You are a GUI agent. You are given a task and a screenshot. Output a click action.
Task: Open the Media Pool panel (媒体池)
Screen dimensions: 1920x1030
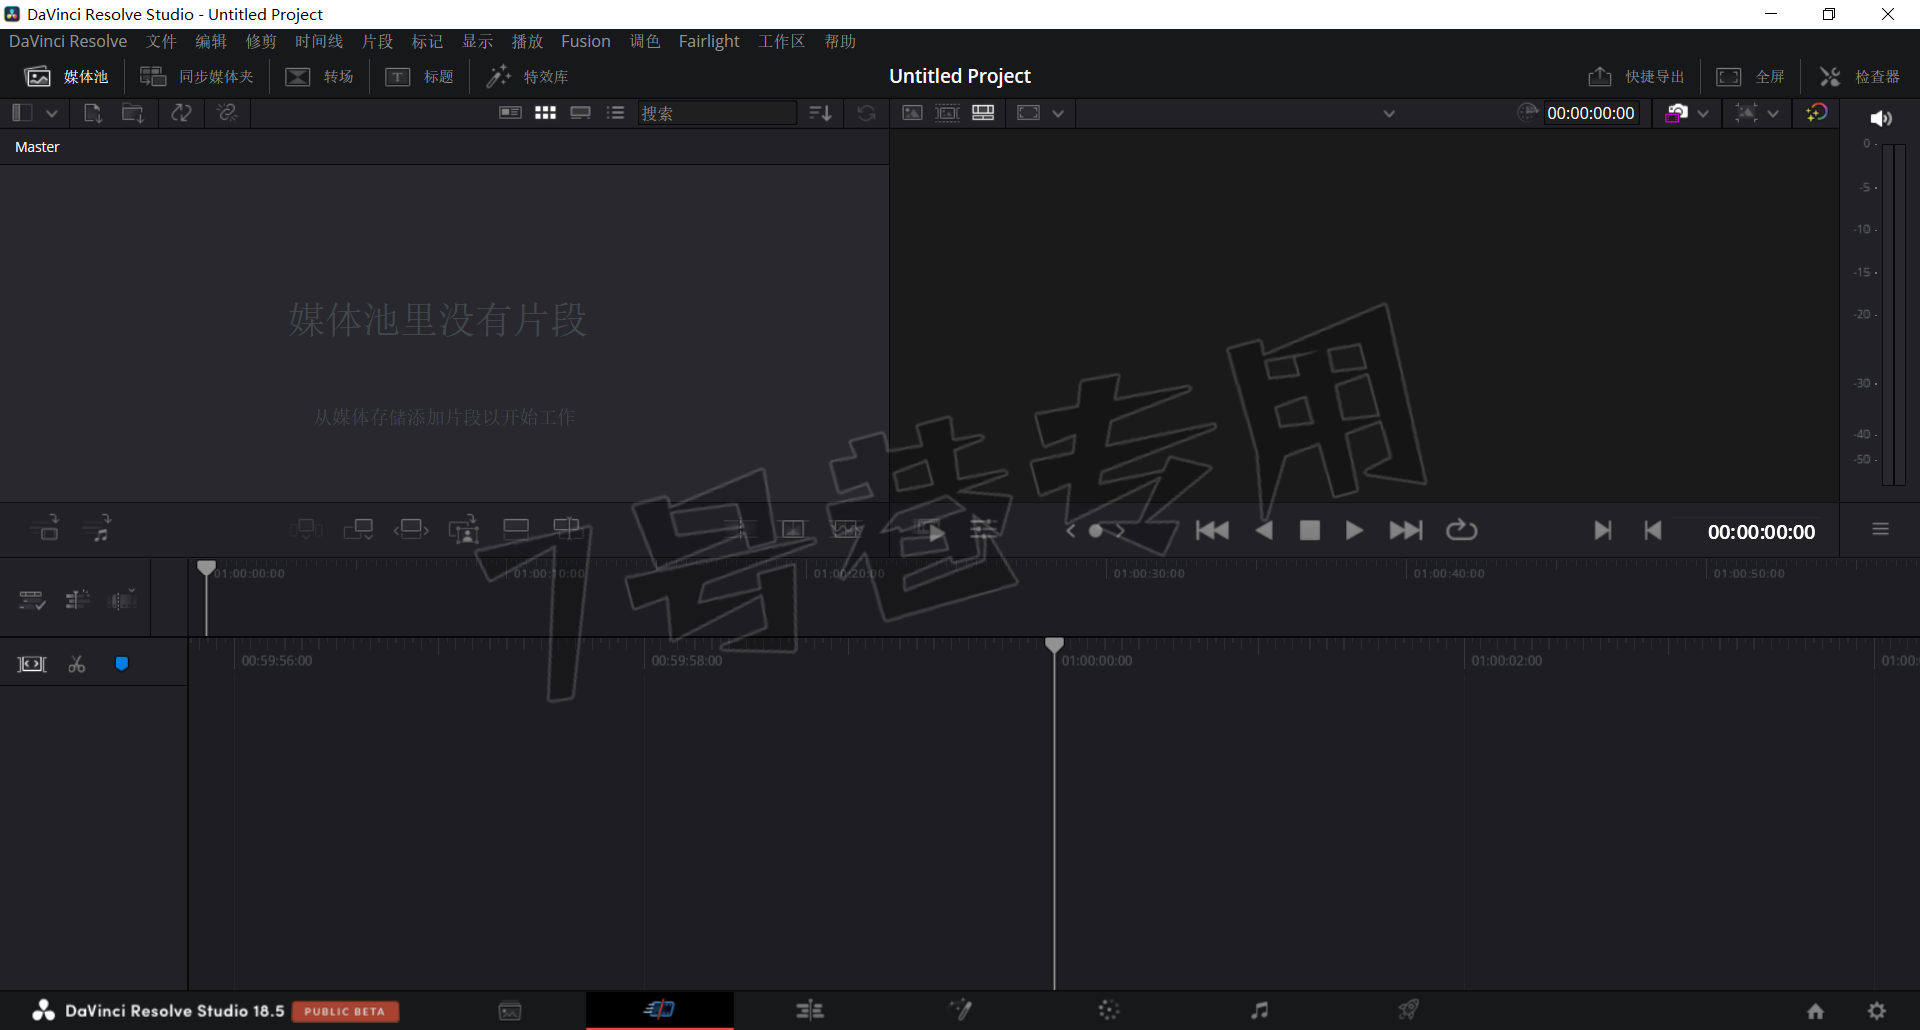66,77
